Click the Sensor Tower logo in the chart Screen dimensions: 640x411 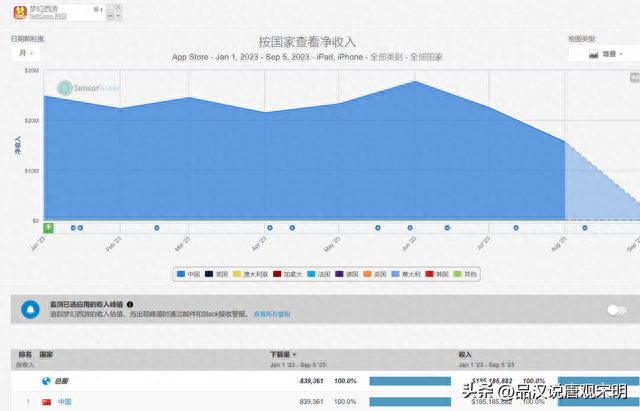click(89, 88)
